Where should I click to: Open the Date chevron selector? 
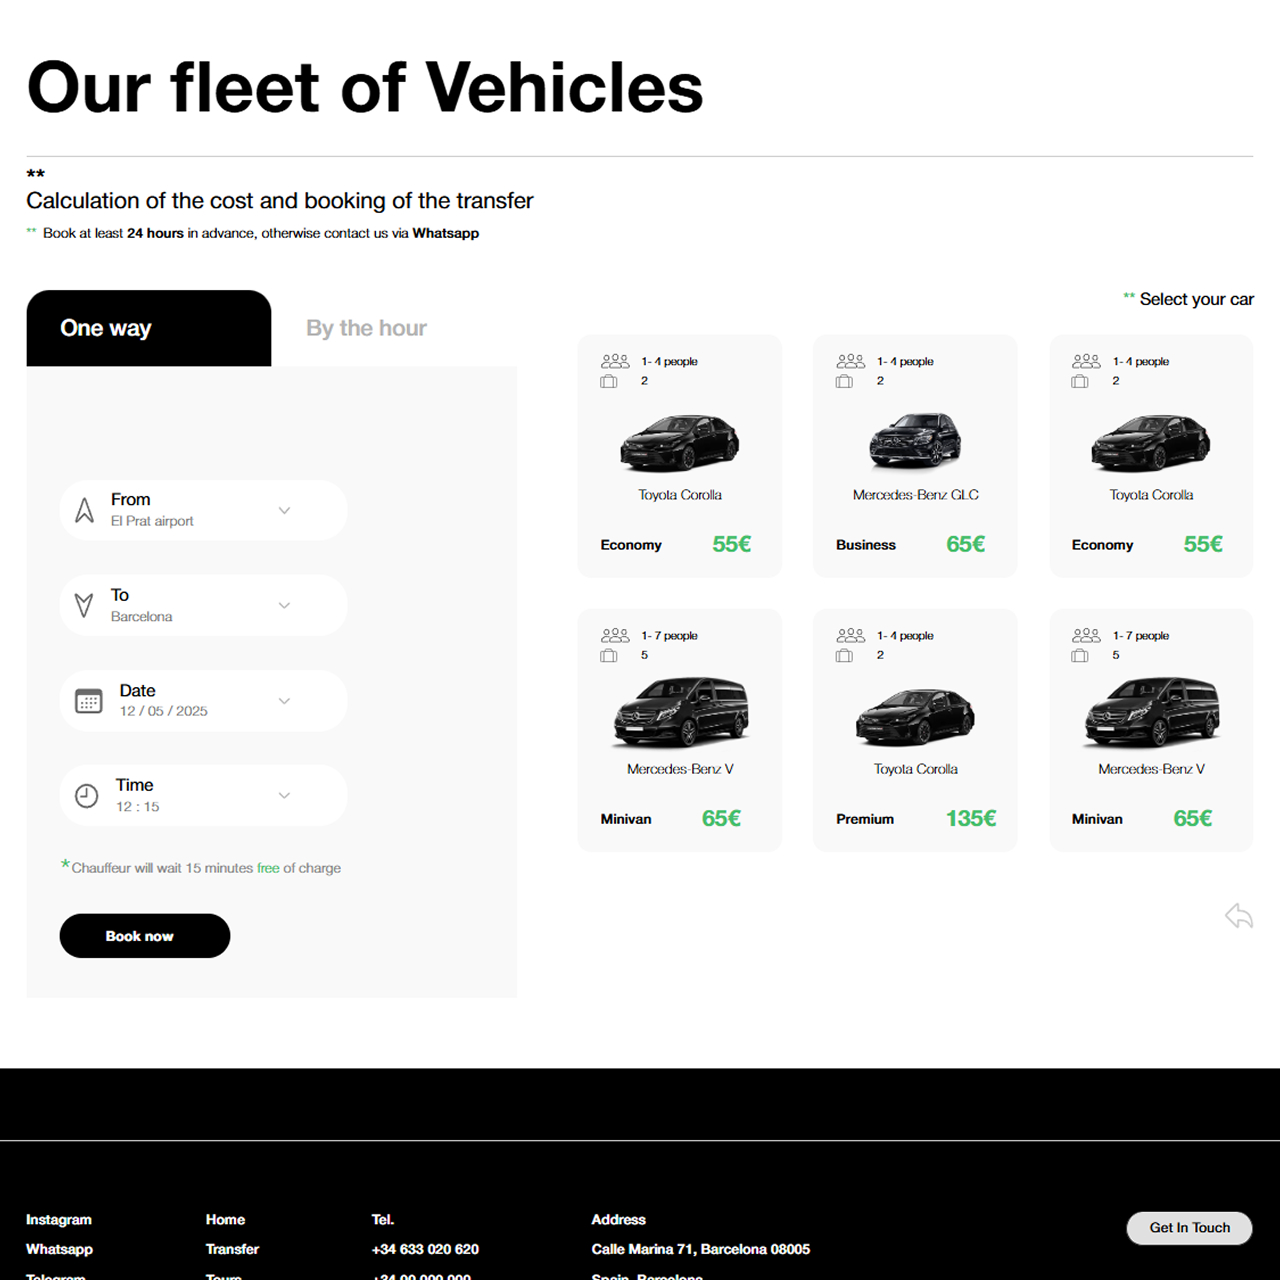click(284, 701)
